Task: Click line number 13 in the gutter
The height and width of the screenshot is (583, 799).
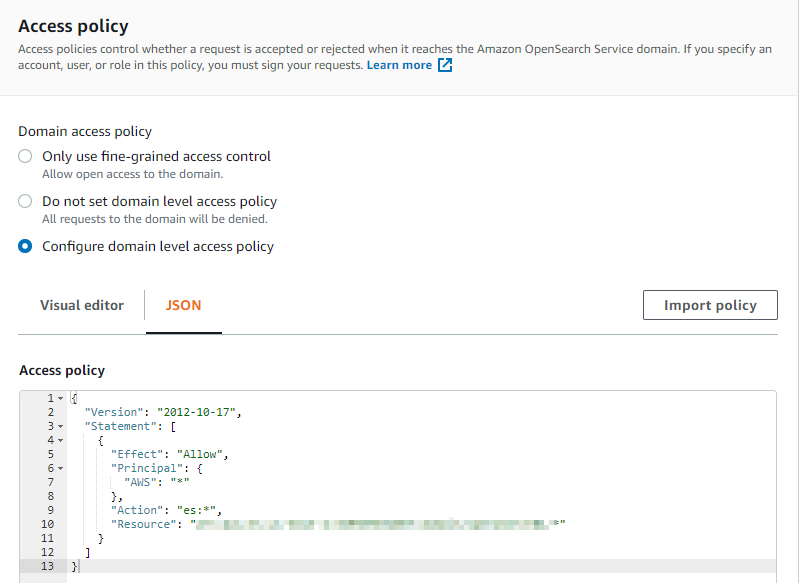Action: coord(48,566)
